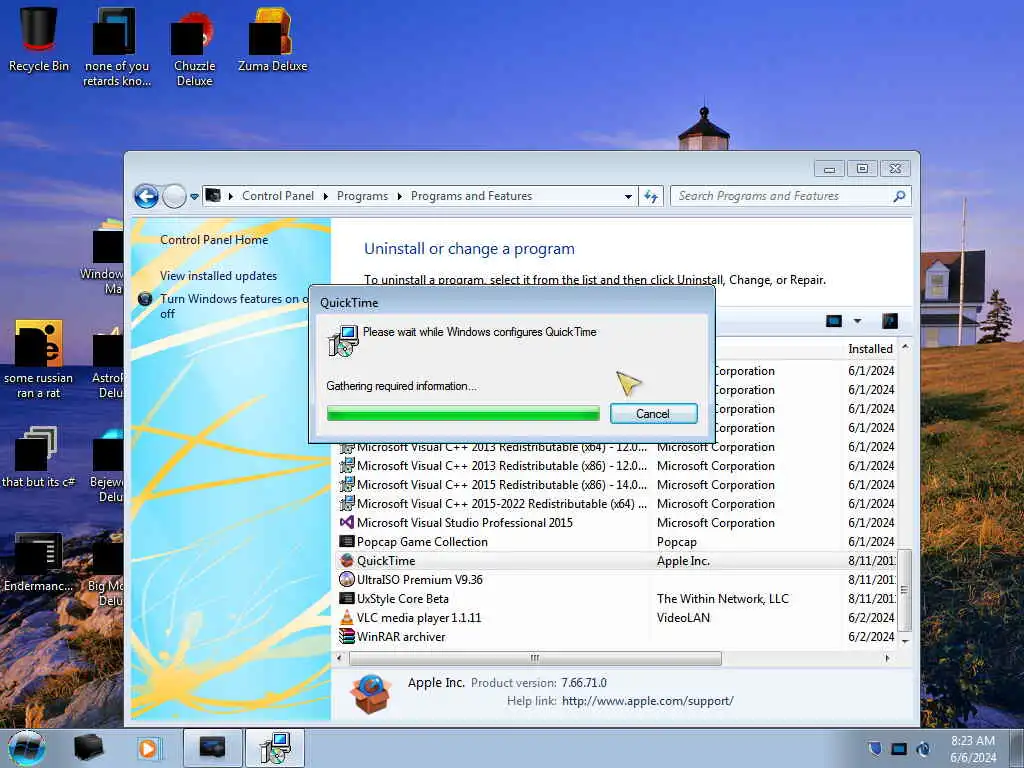
Task: Open the Chuzzle Deluxe desktop icon
Action: pyautogui.click(x=194, y=47)
